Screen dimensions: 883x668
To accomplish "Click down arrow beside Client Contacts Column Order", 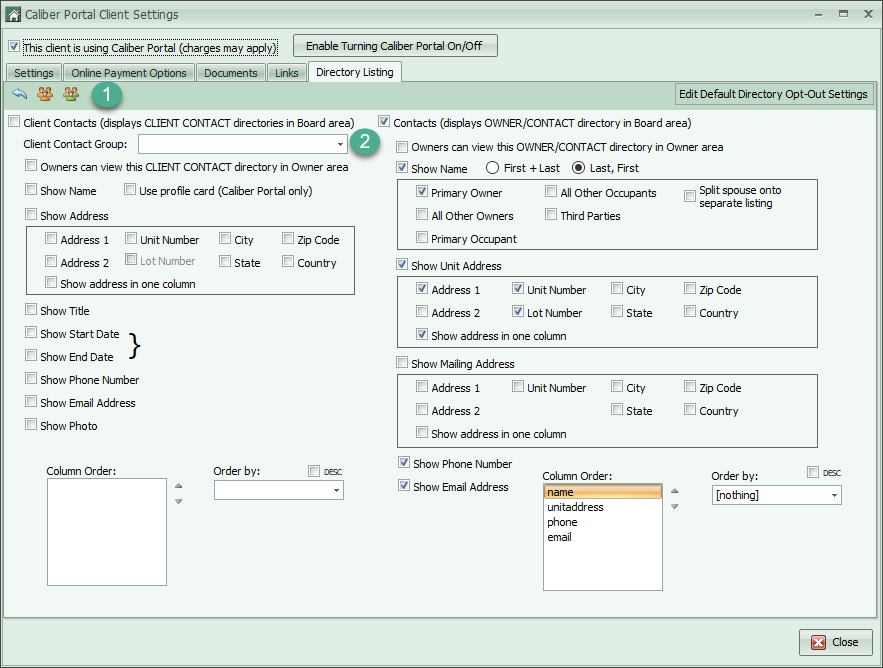I will [179, 501].
